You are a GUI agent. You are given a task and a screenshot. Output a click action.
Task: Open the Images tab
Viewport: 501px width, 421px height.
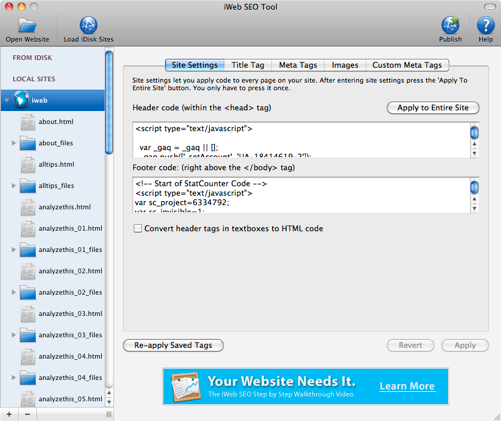click(345, 65)
